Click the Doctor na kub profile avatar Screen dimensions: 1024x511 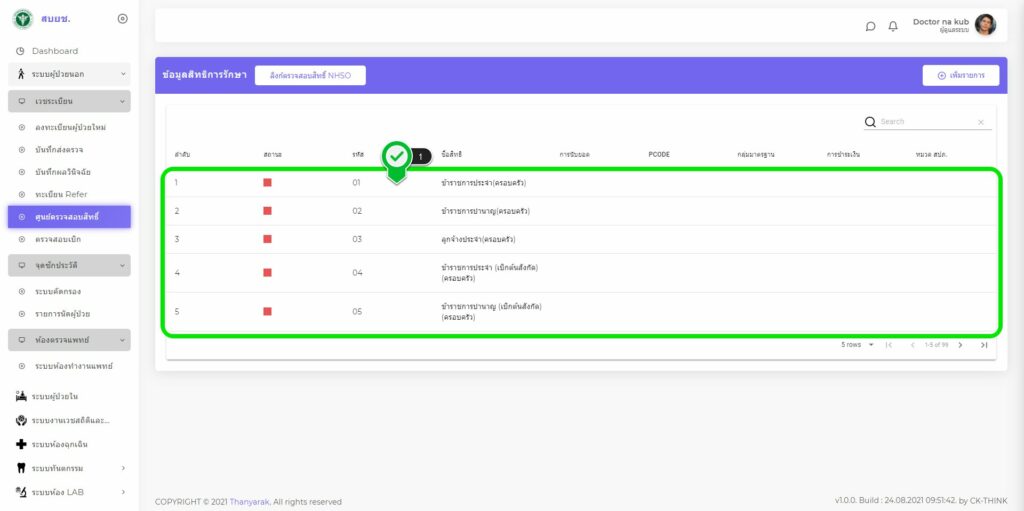pos(985,25)
